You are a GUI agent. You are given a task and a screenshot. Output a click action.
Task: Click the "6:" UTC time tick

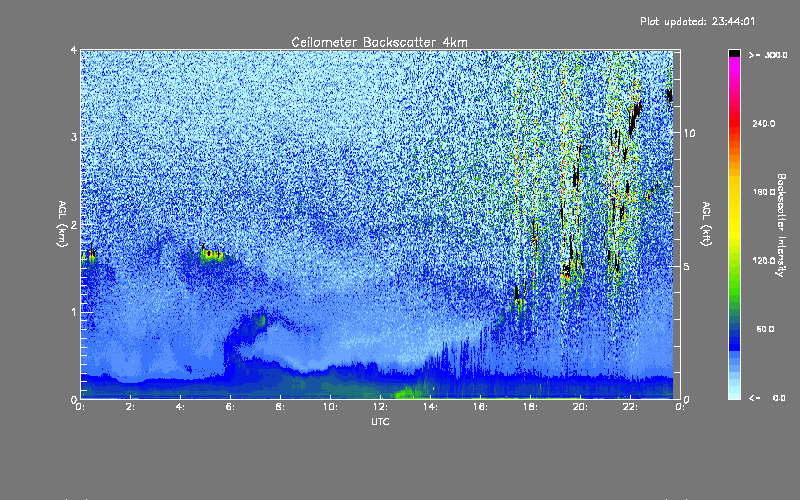pyautogui.click(x=231, y=407)
